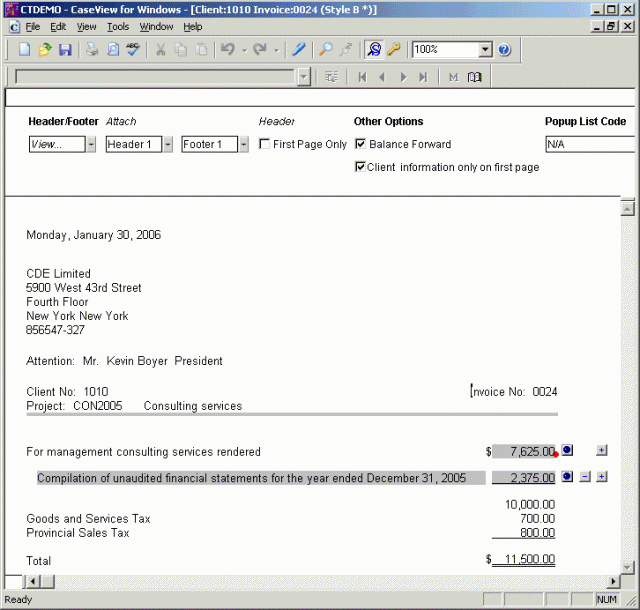The image size is (640, 610).
Task: Click the plus button beside 7,625.00
Action: point(601,451)
